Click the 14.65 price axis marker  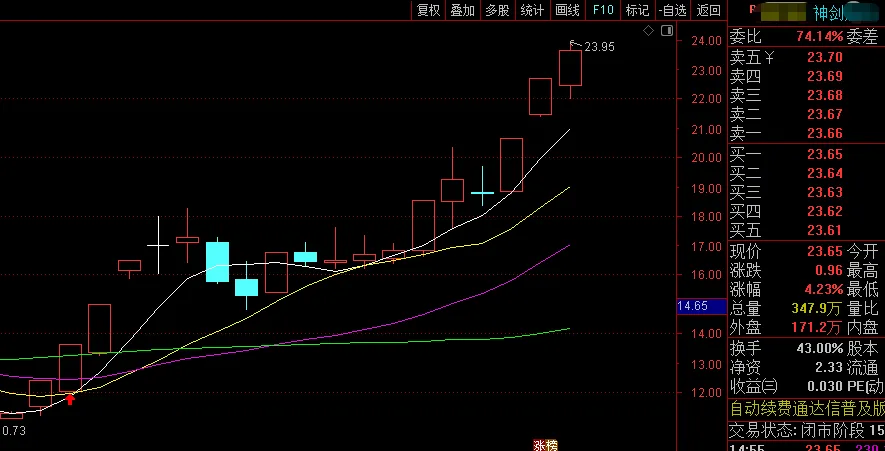pyautogui.click(x=700, y=306)
